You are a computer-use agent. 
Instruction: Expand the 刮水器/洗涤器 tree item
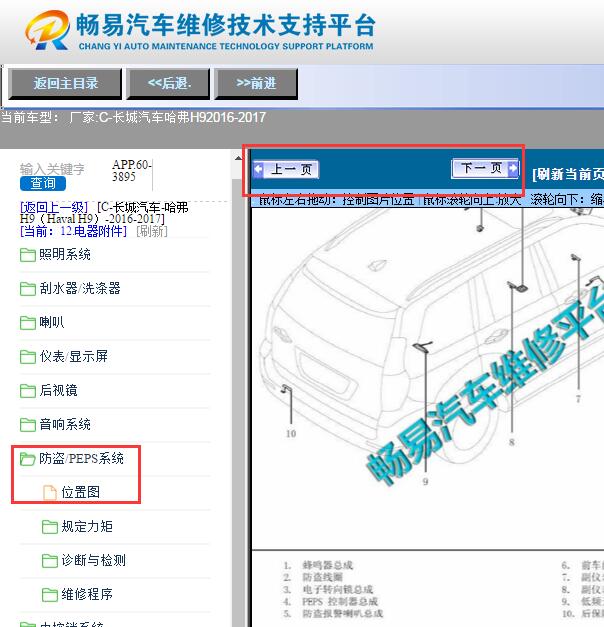80,289
